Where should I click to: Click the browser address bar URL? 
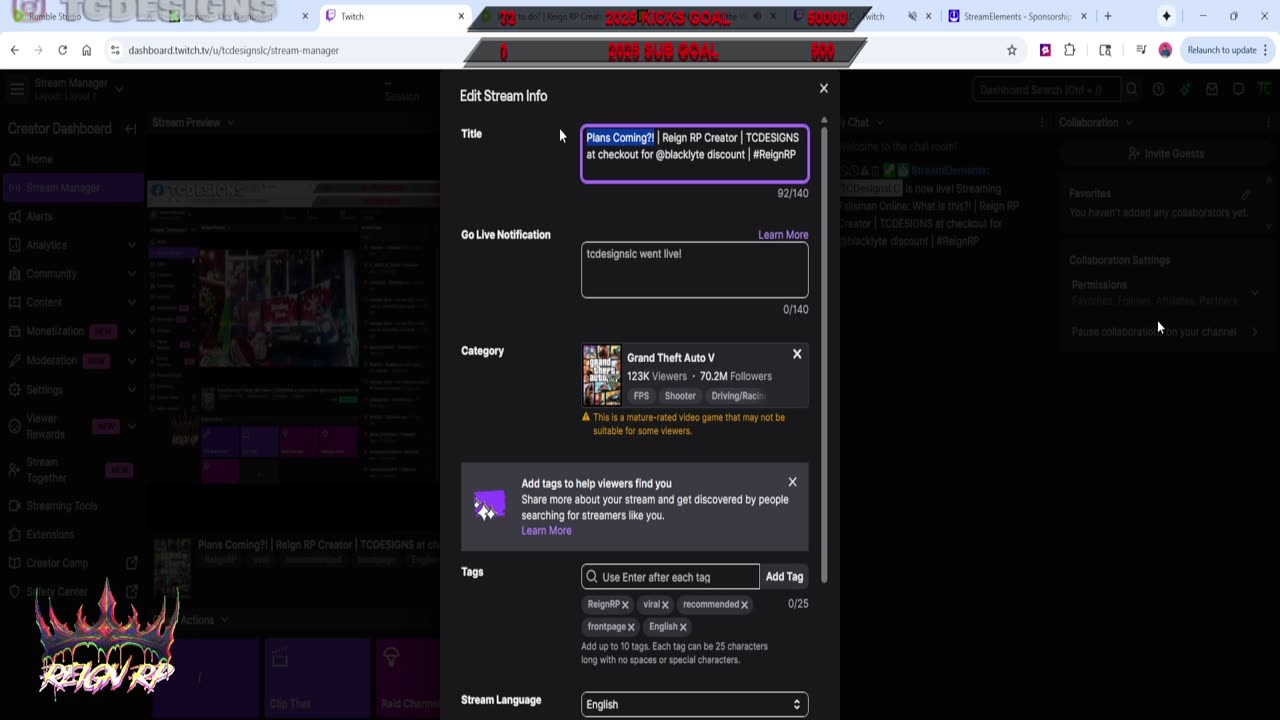(234, 50)
